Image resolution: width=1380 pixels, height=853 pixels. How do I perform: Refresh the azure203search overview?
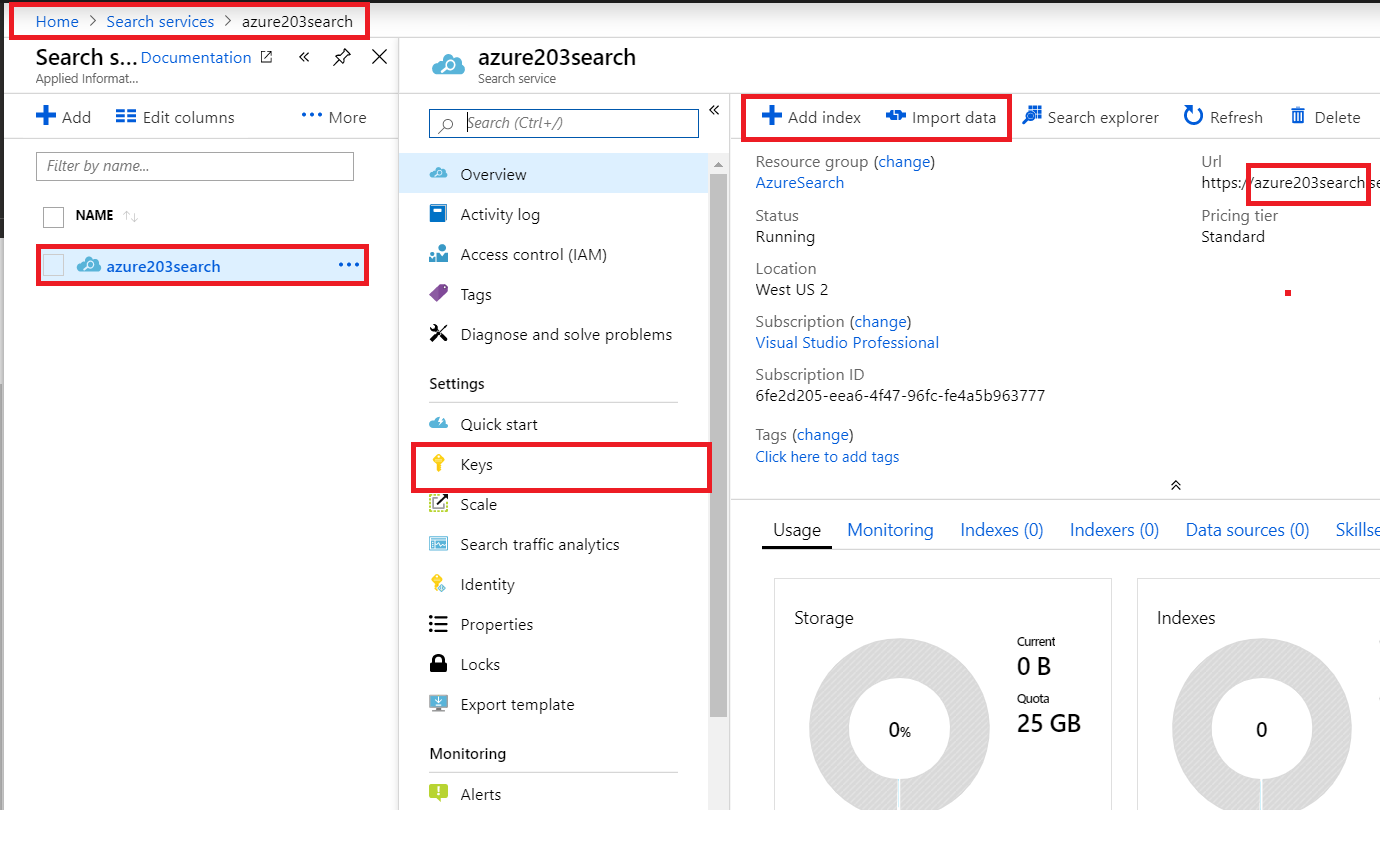[1222, 116]
